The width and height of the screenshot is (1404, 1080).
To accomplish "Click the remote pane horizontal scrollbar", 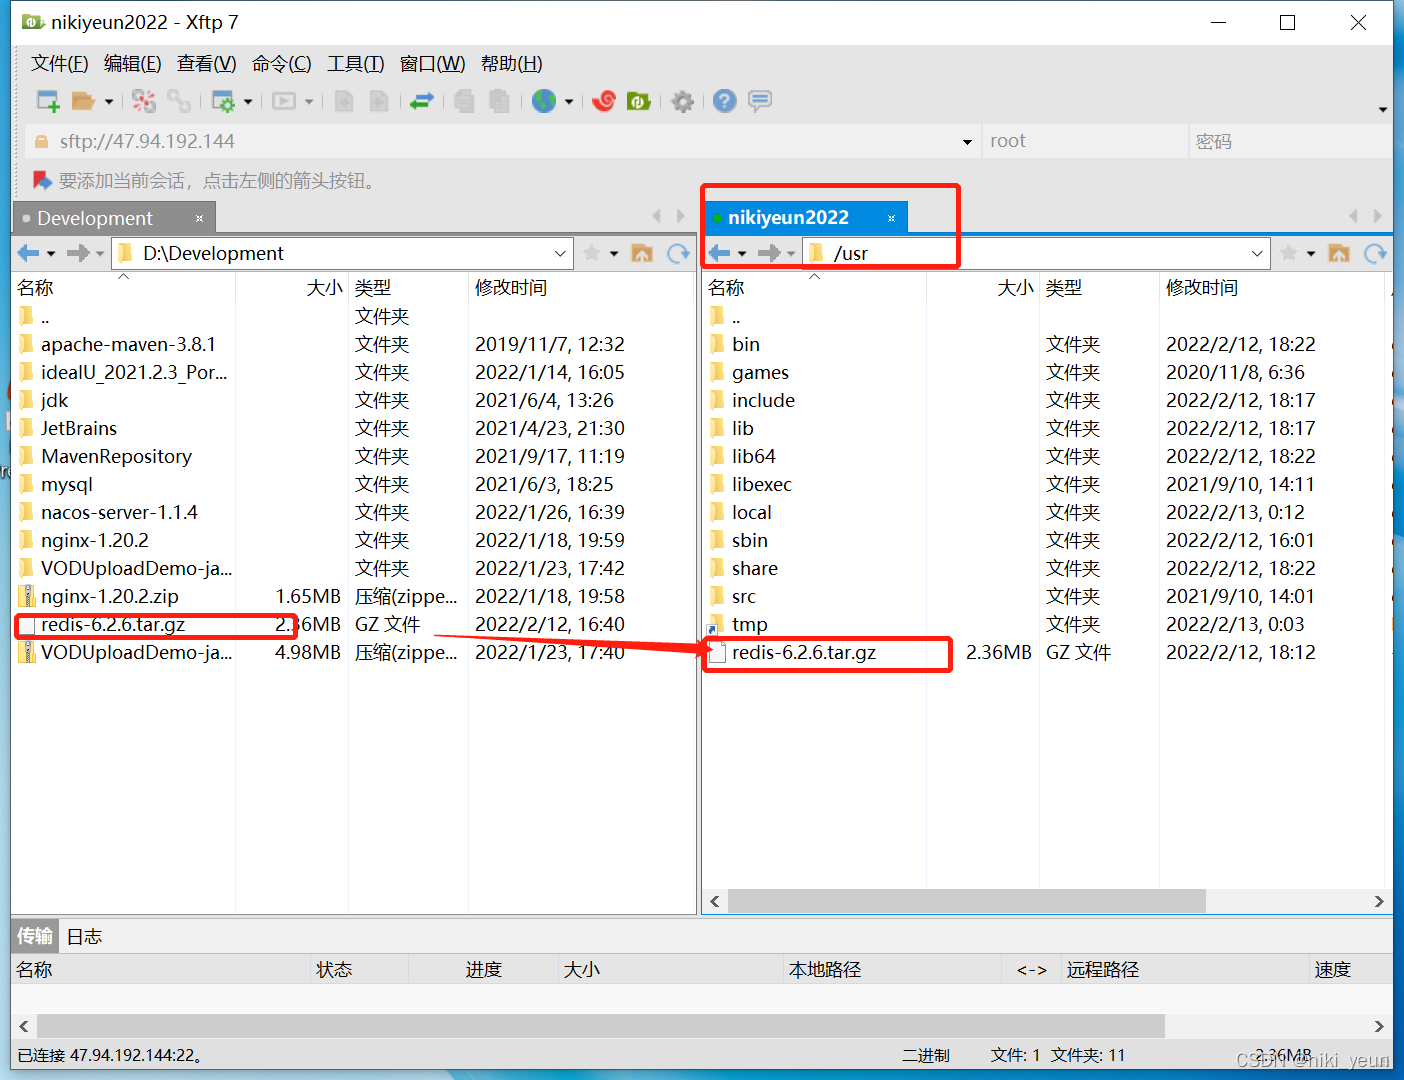I will coord(966,901).
